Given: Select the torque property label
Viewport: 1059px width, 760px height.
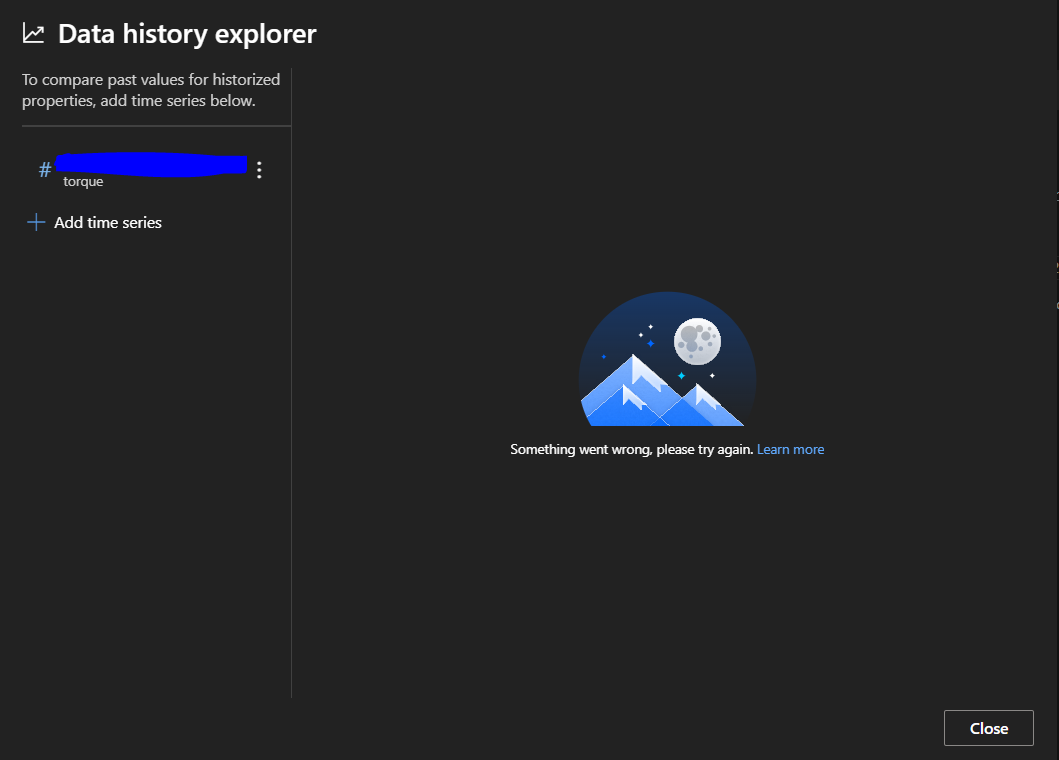Looking at the screenshot, I should 83,181.
